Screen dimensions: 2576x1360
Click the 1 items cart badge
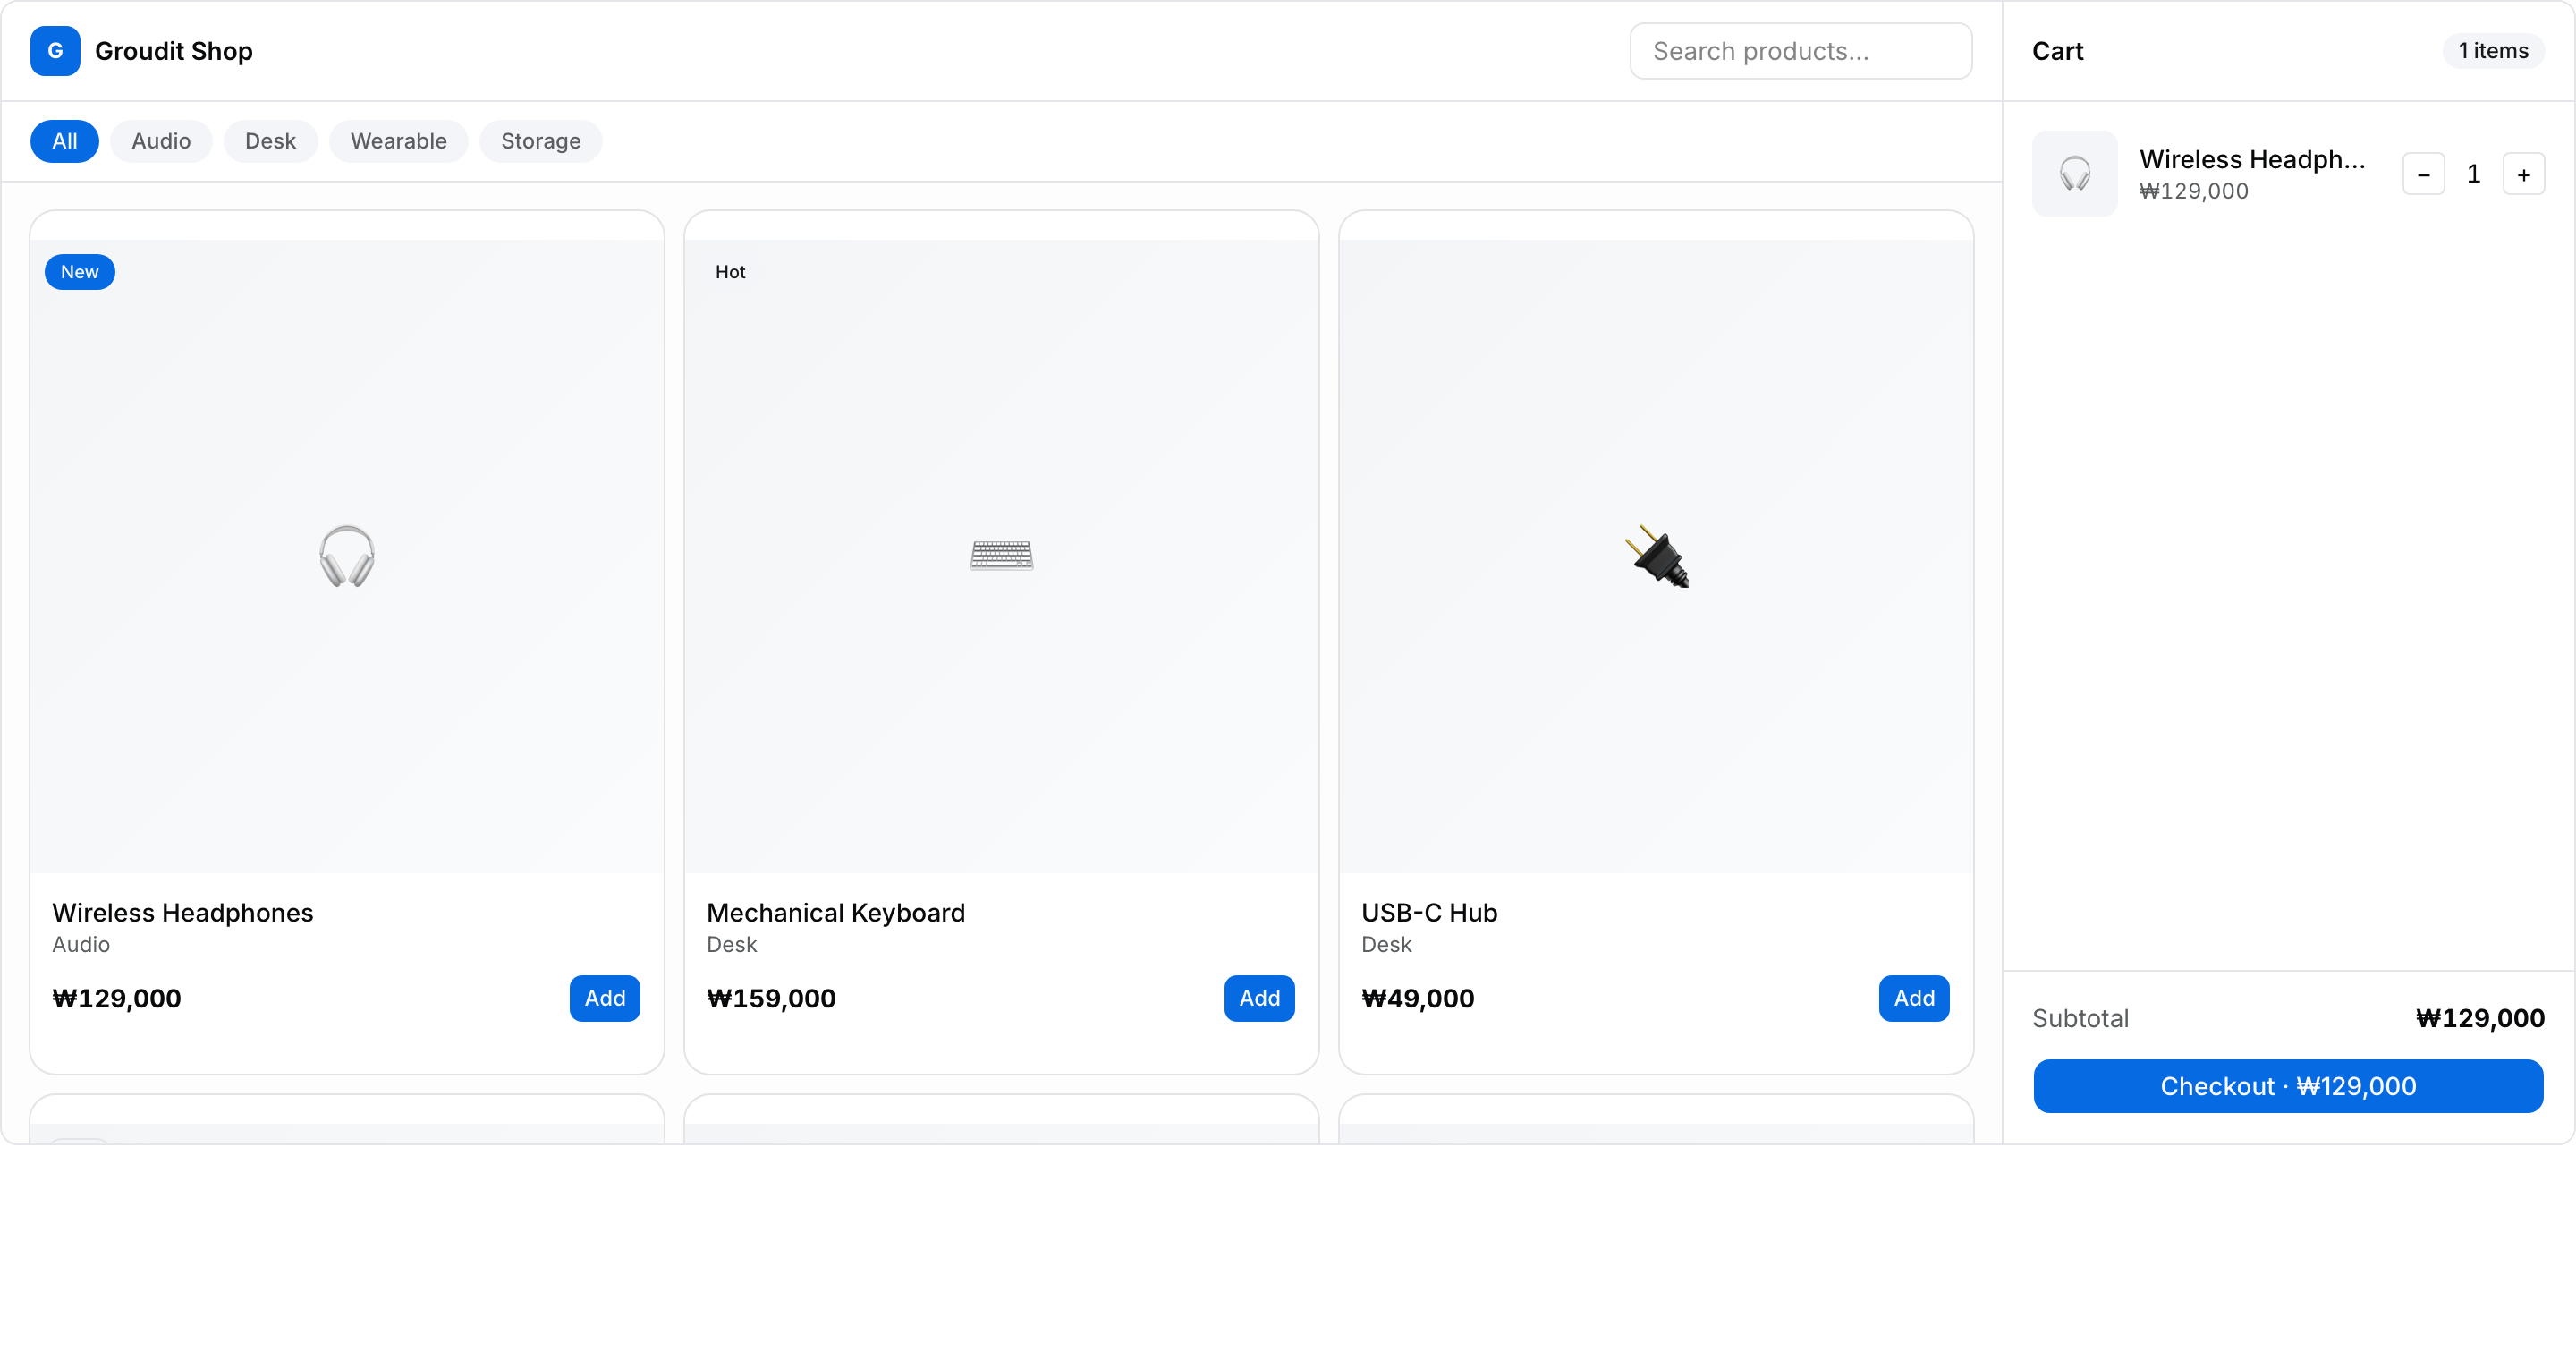(2493, 51)
